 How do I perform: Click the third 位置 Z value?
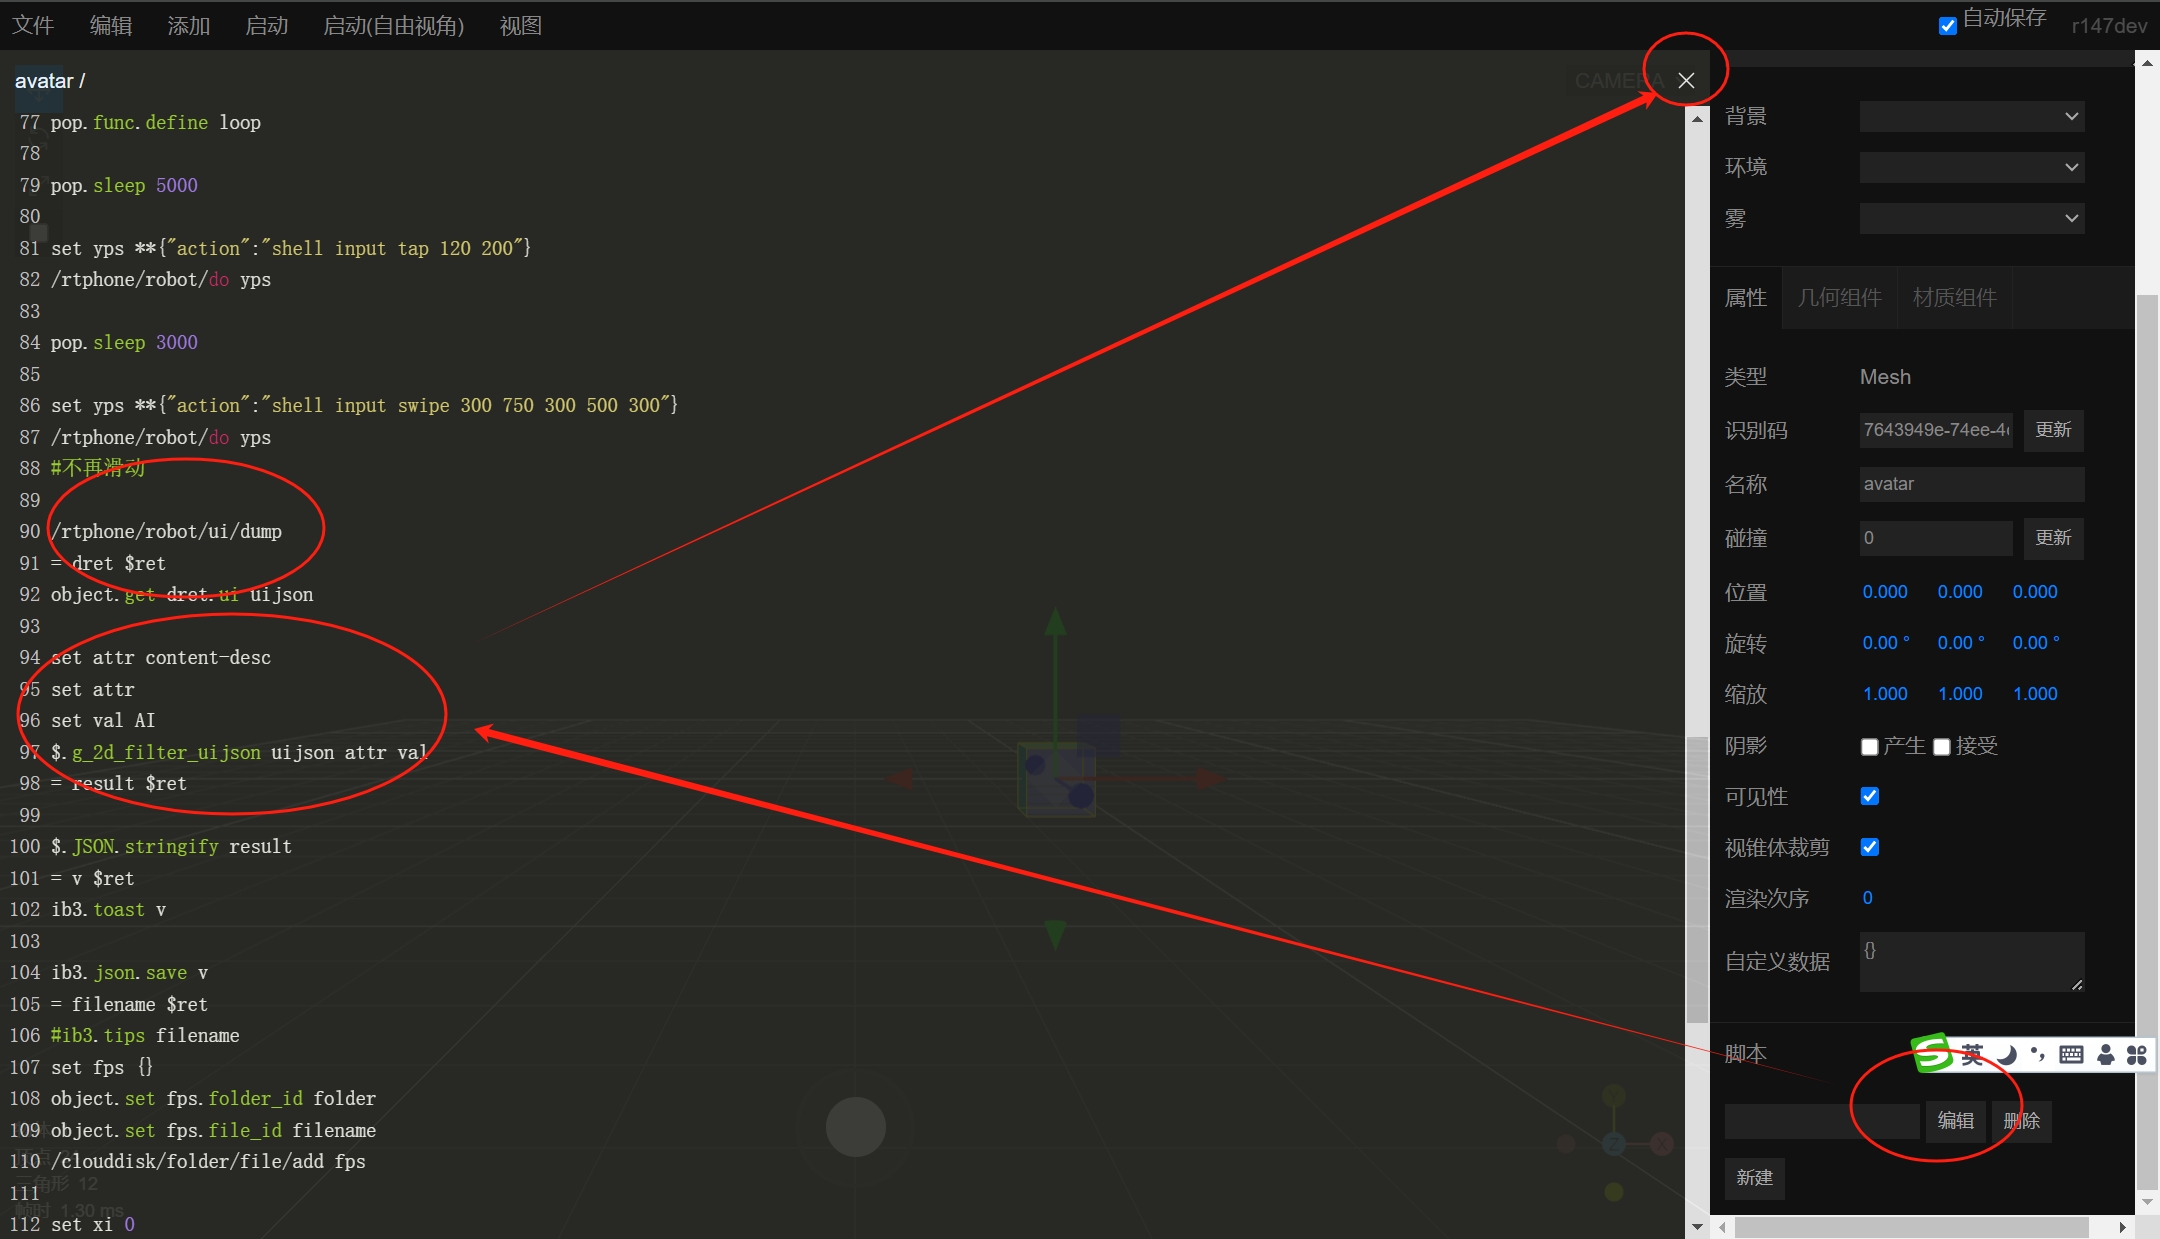[2035, 592]
